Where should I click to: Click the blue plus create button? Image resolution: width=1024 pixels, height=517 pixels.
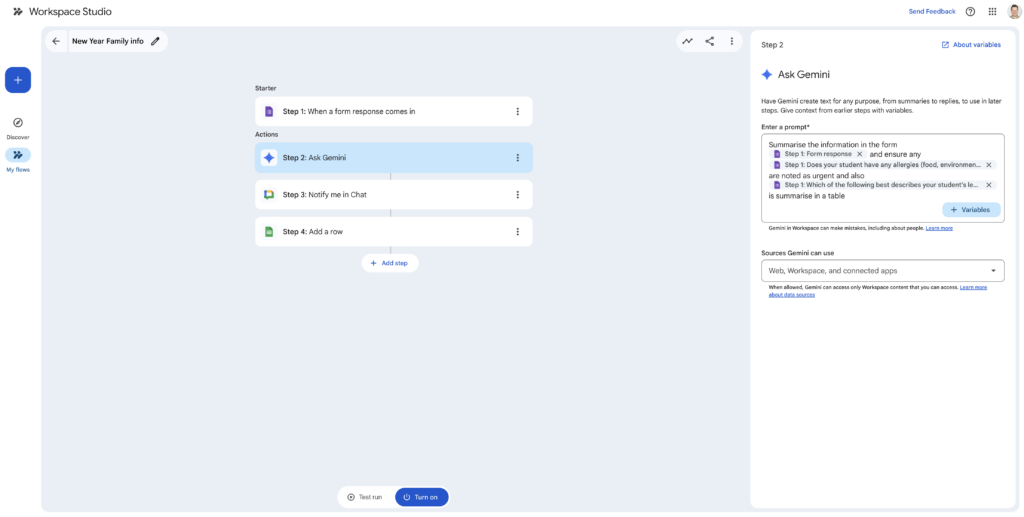[x=18, y=80]
